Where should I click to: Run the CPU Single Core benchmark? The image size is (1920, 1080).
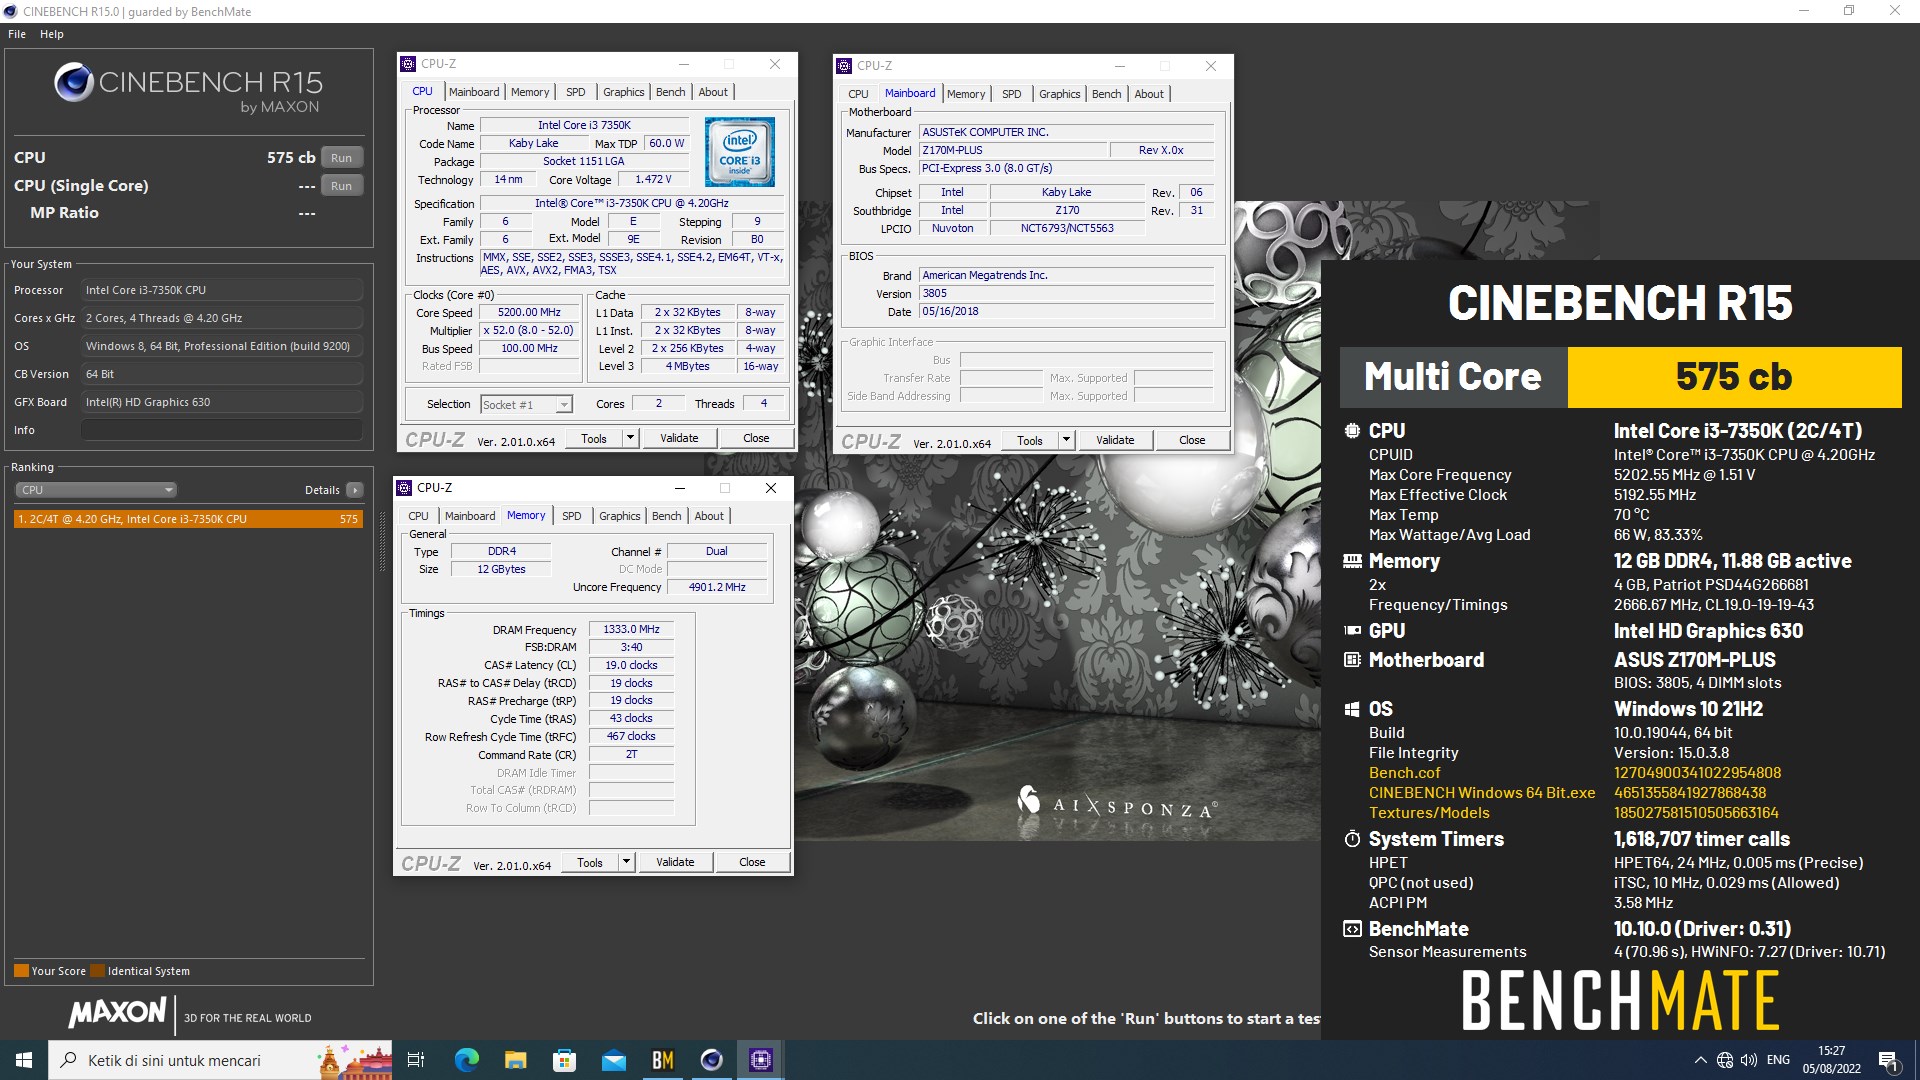tap(342, 186)
